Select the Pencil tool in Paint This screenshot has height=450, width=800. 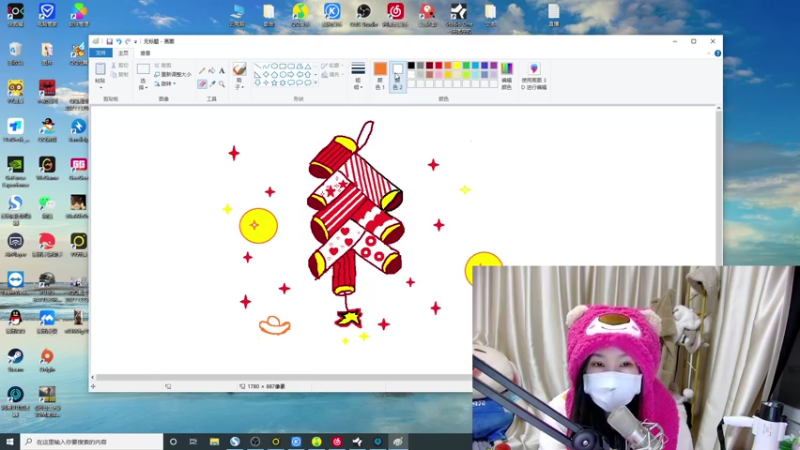pyautogui.click(x=202, y=70)
